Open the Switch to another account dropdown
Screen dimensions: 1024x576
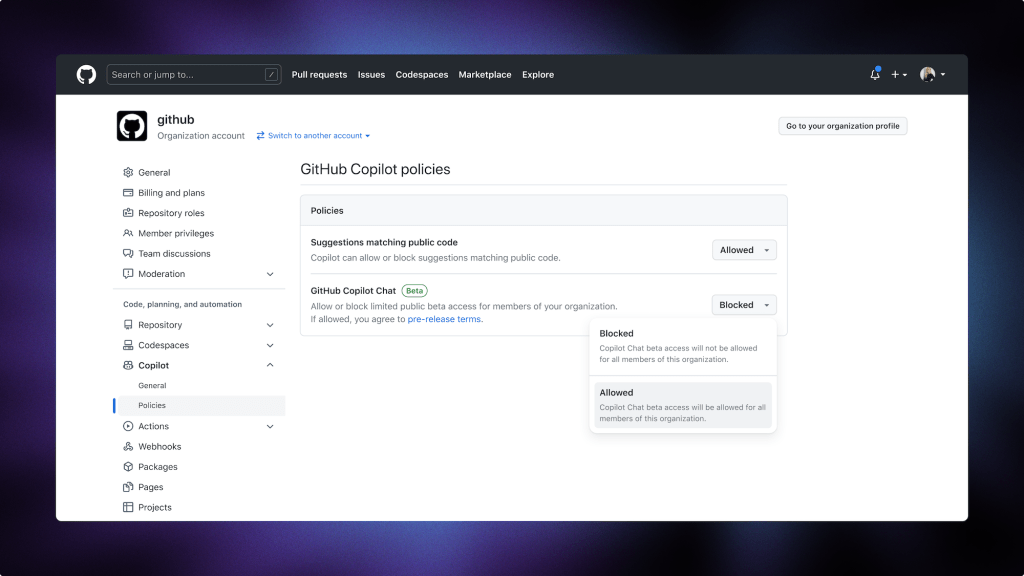click(x=313, y=135)
